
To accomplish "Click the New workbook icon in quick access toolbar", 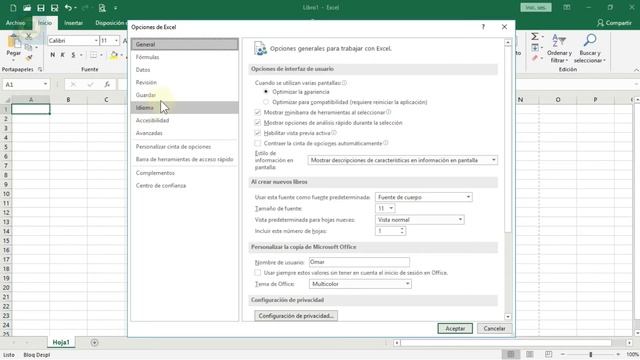I will (x=13, y=8).
